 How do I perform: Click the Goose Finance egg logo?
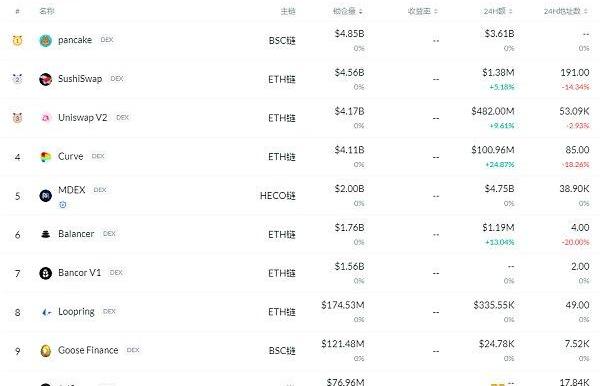(46, 350)
